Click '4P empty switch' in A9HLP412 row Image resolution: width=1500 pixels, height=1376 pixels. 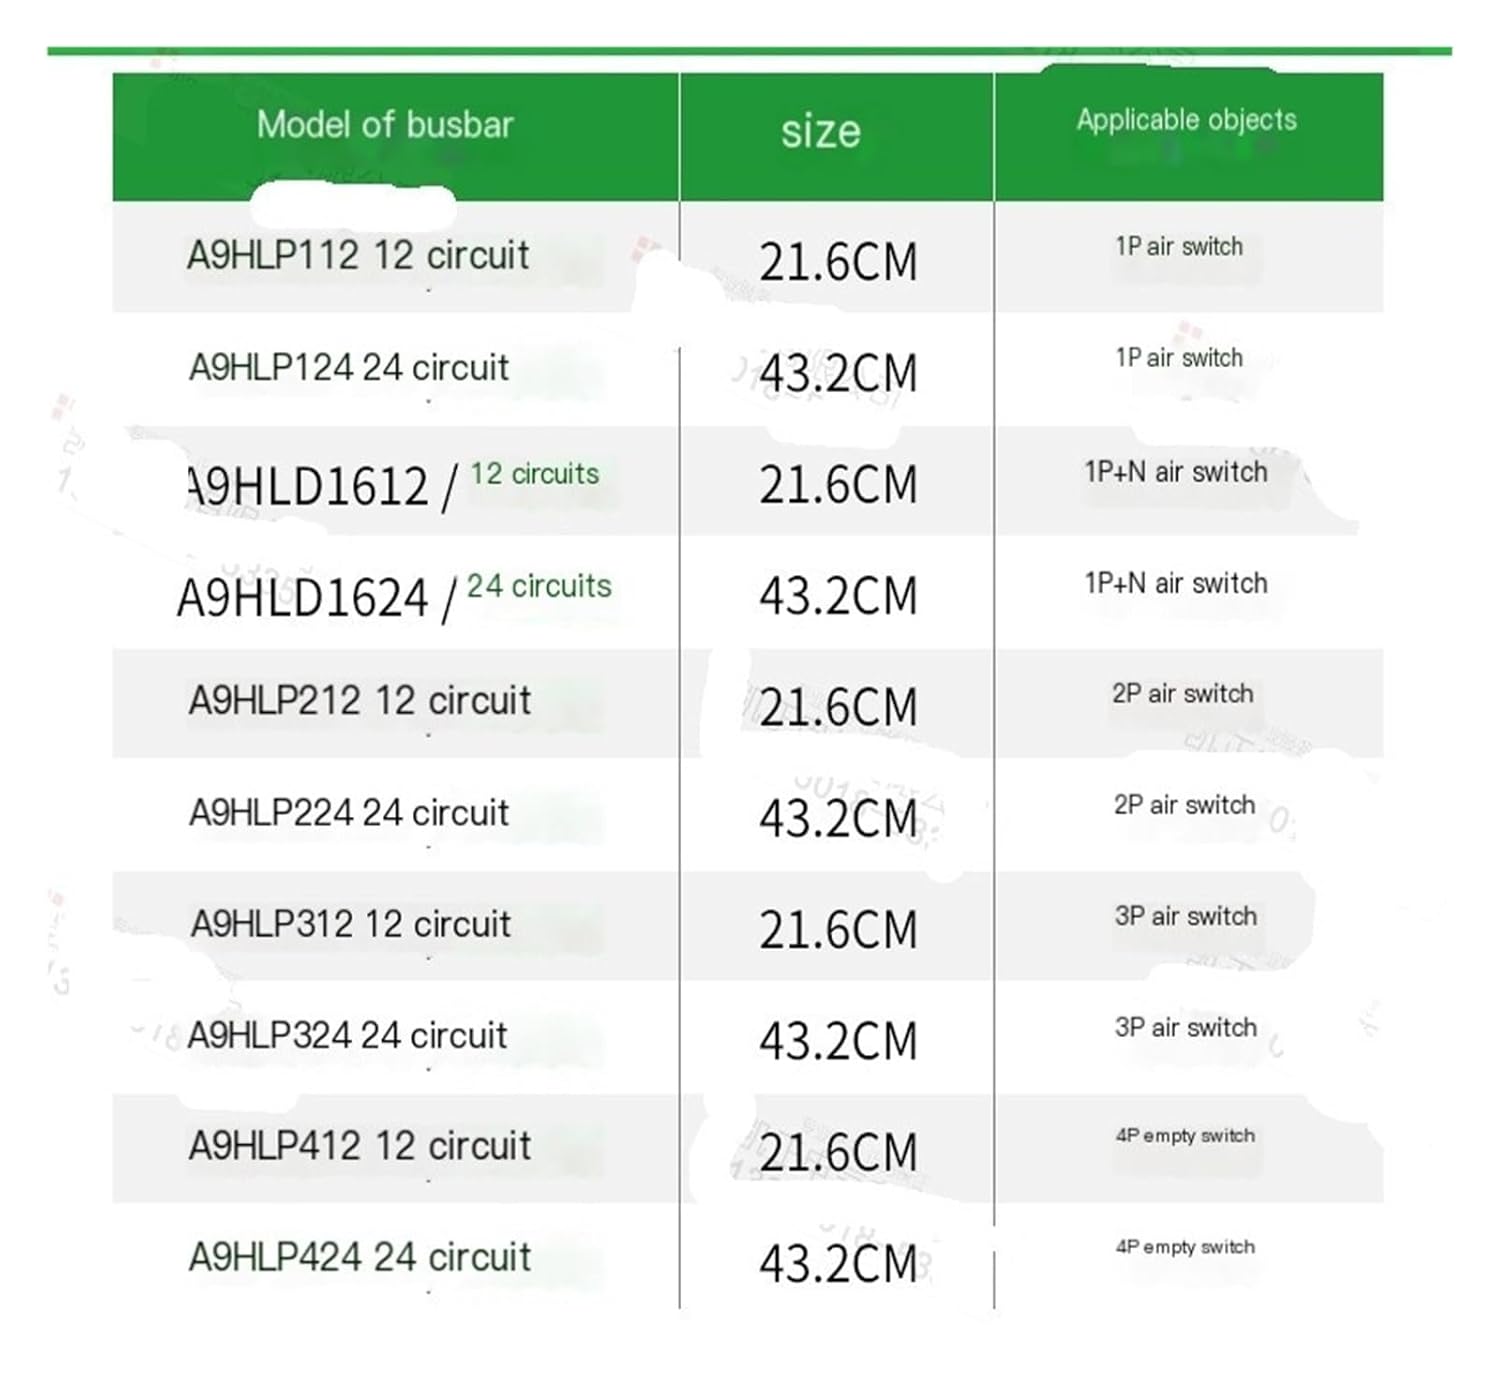(1185, 1135)
